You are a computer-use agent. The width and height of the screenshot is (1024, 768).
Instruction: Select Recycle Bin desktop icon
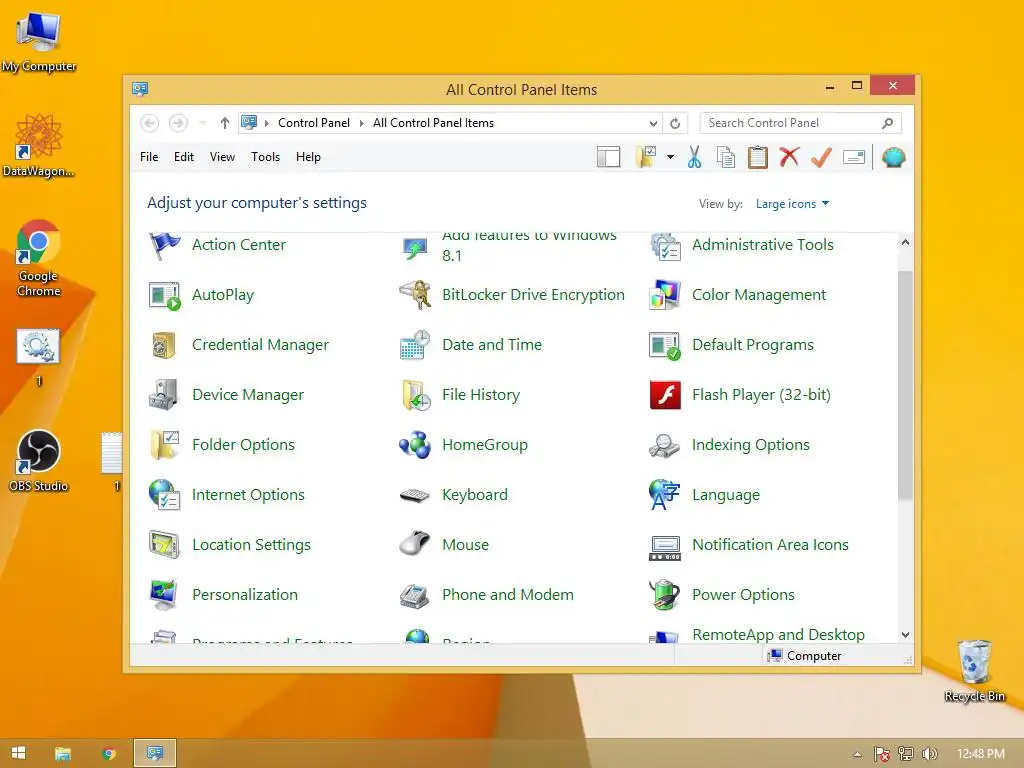[x=974, y=671]
